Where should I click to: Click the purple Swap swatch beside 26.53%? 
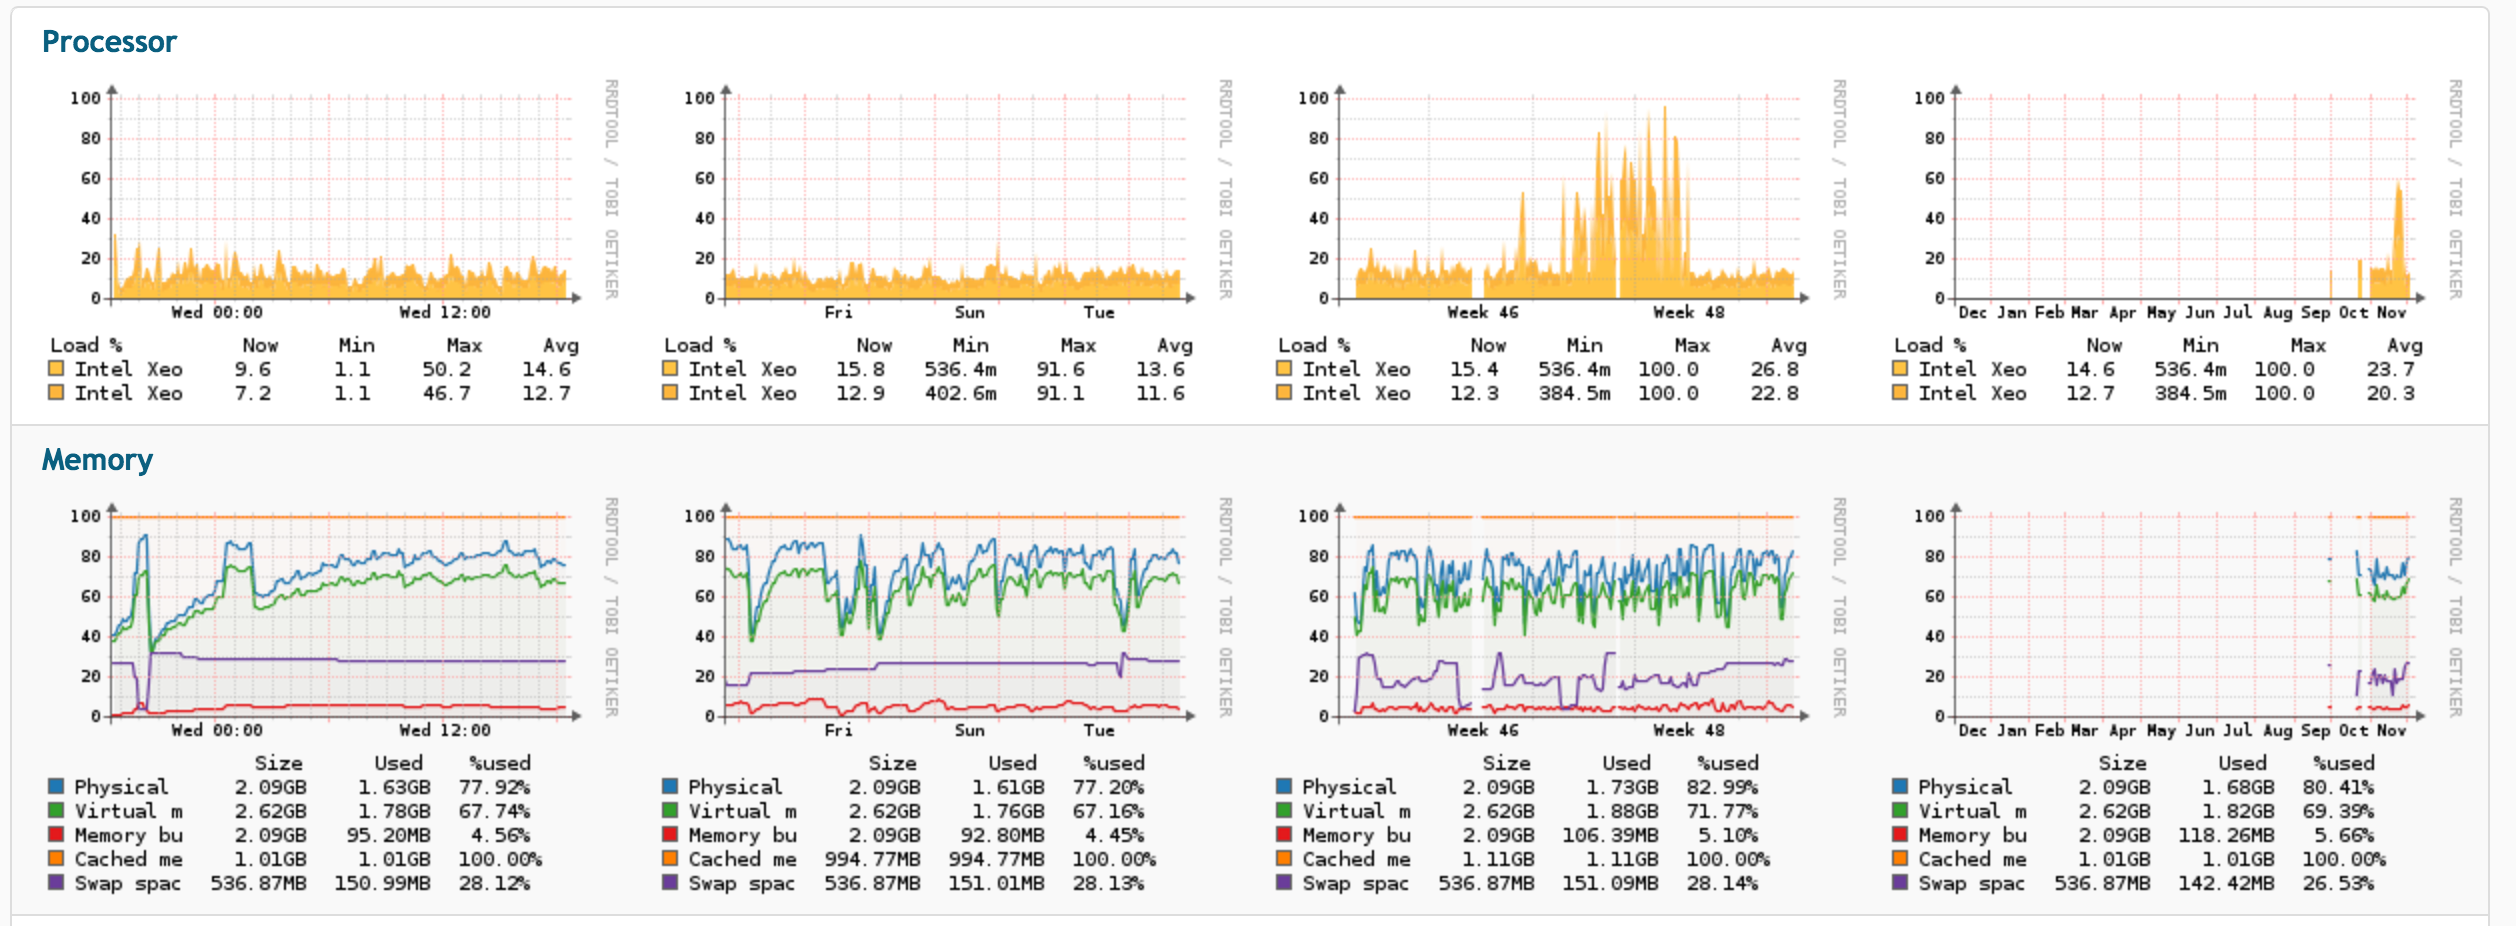(x=1900, y=882)
